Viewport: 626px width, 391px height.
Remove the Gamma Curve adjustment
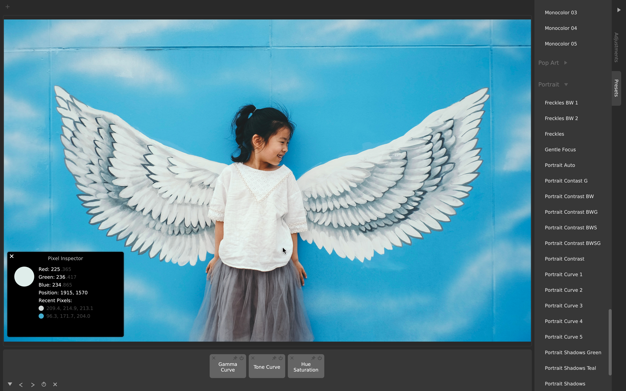(x=214, y=358)
